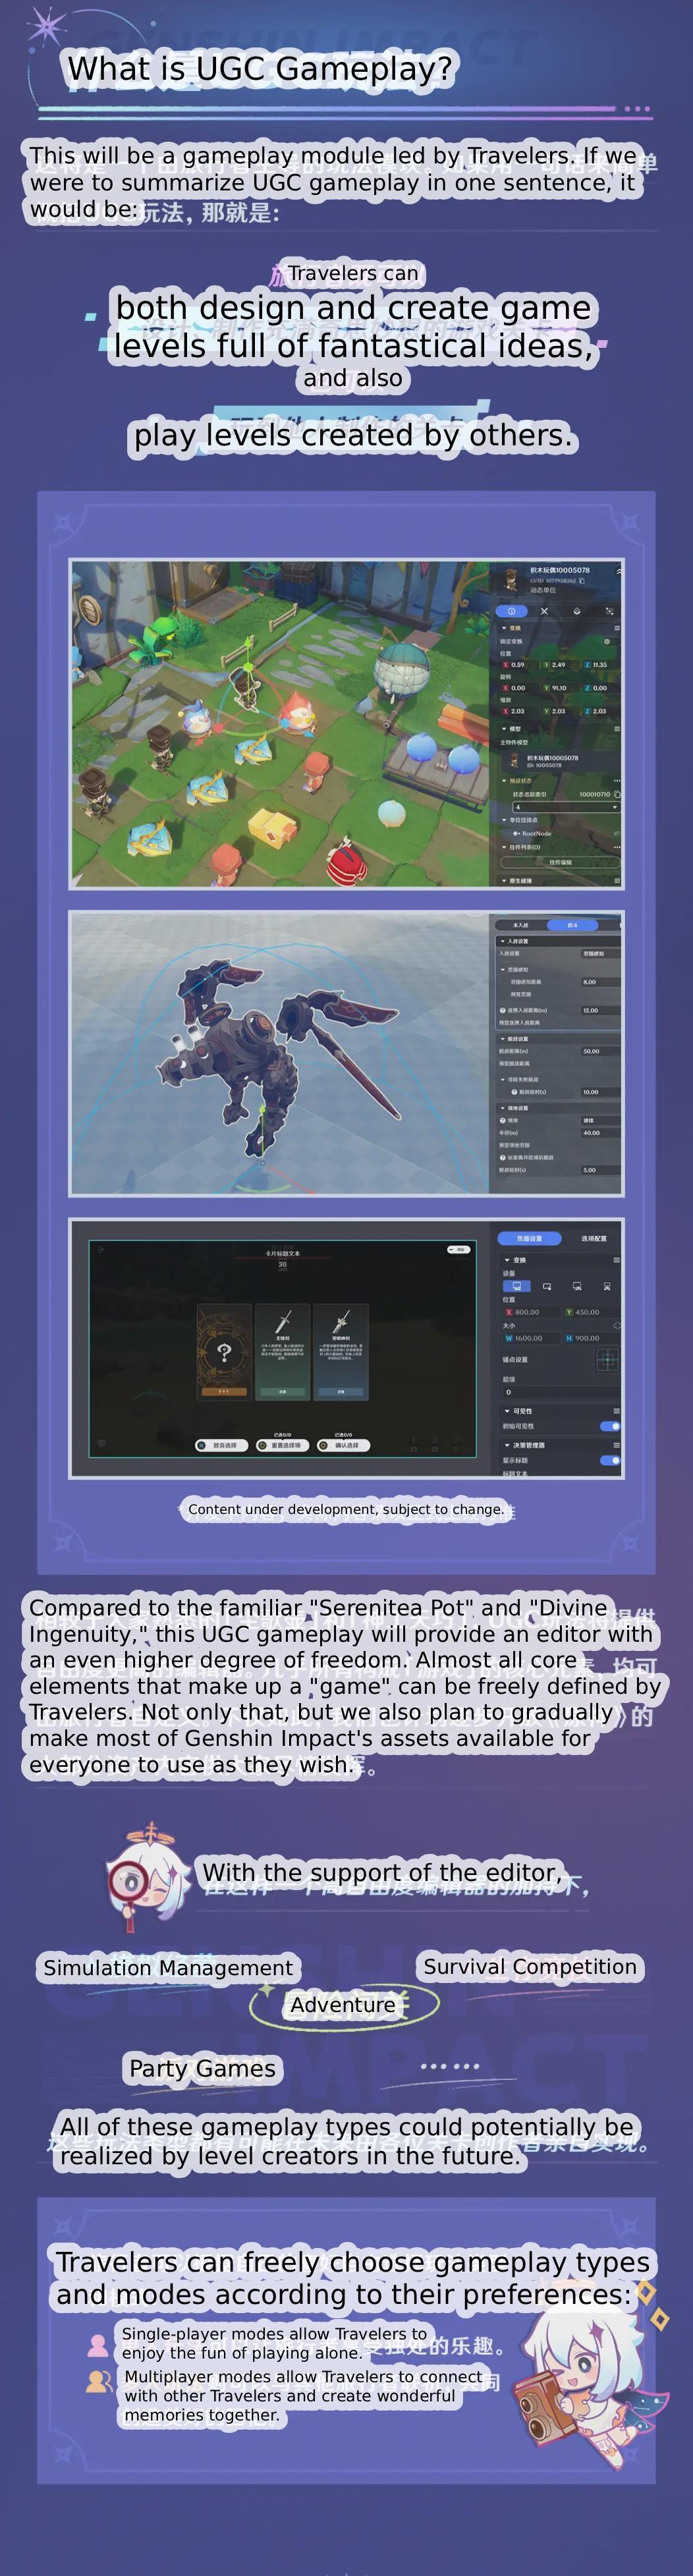This screenshot has width=693, height=2576.
Task: Edit the height H field 900.00
Action: 592,1338
